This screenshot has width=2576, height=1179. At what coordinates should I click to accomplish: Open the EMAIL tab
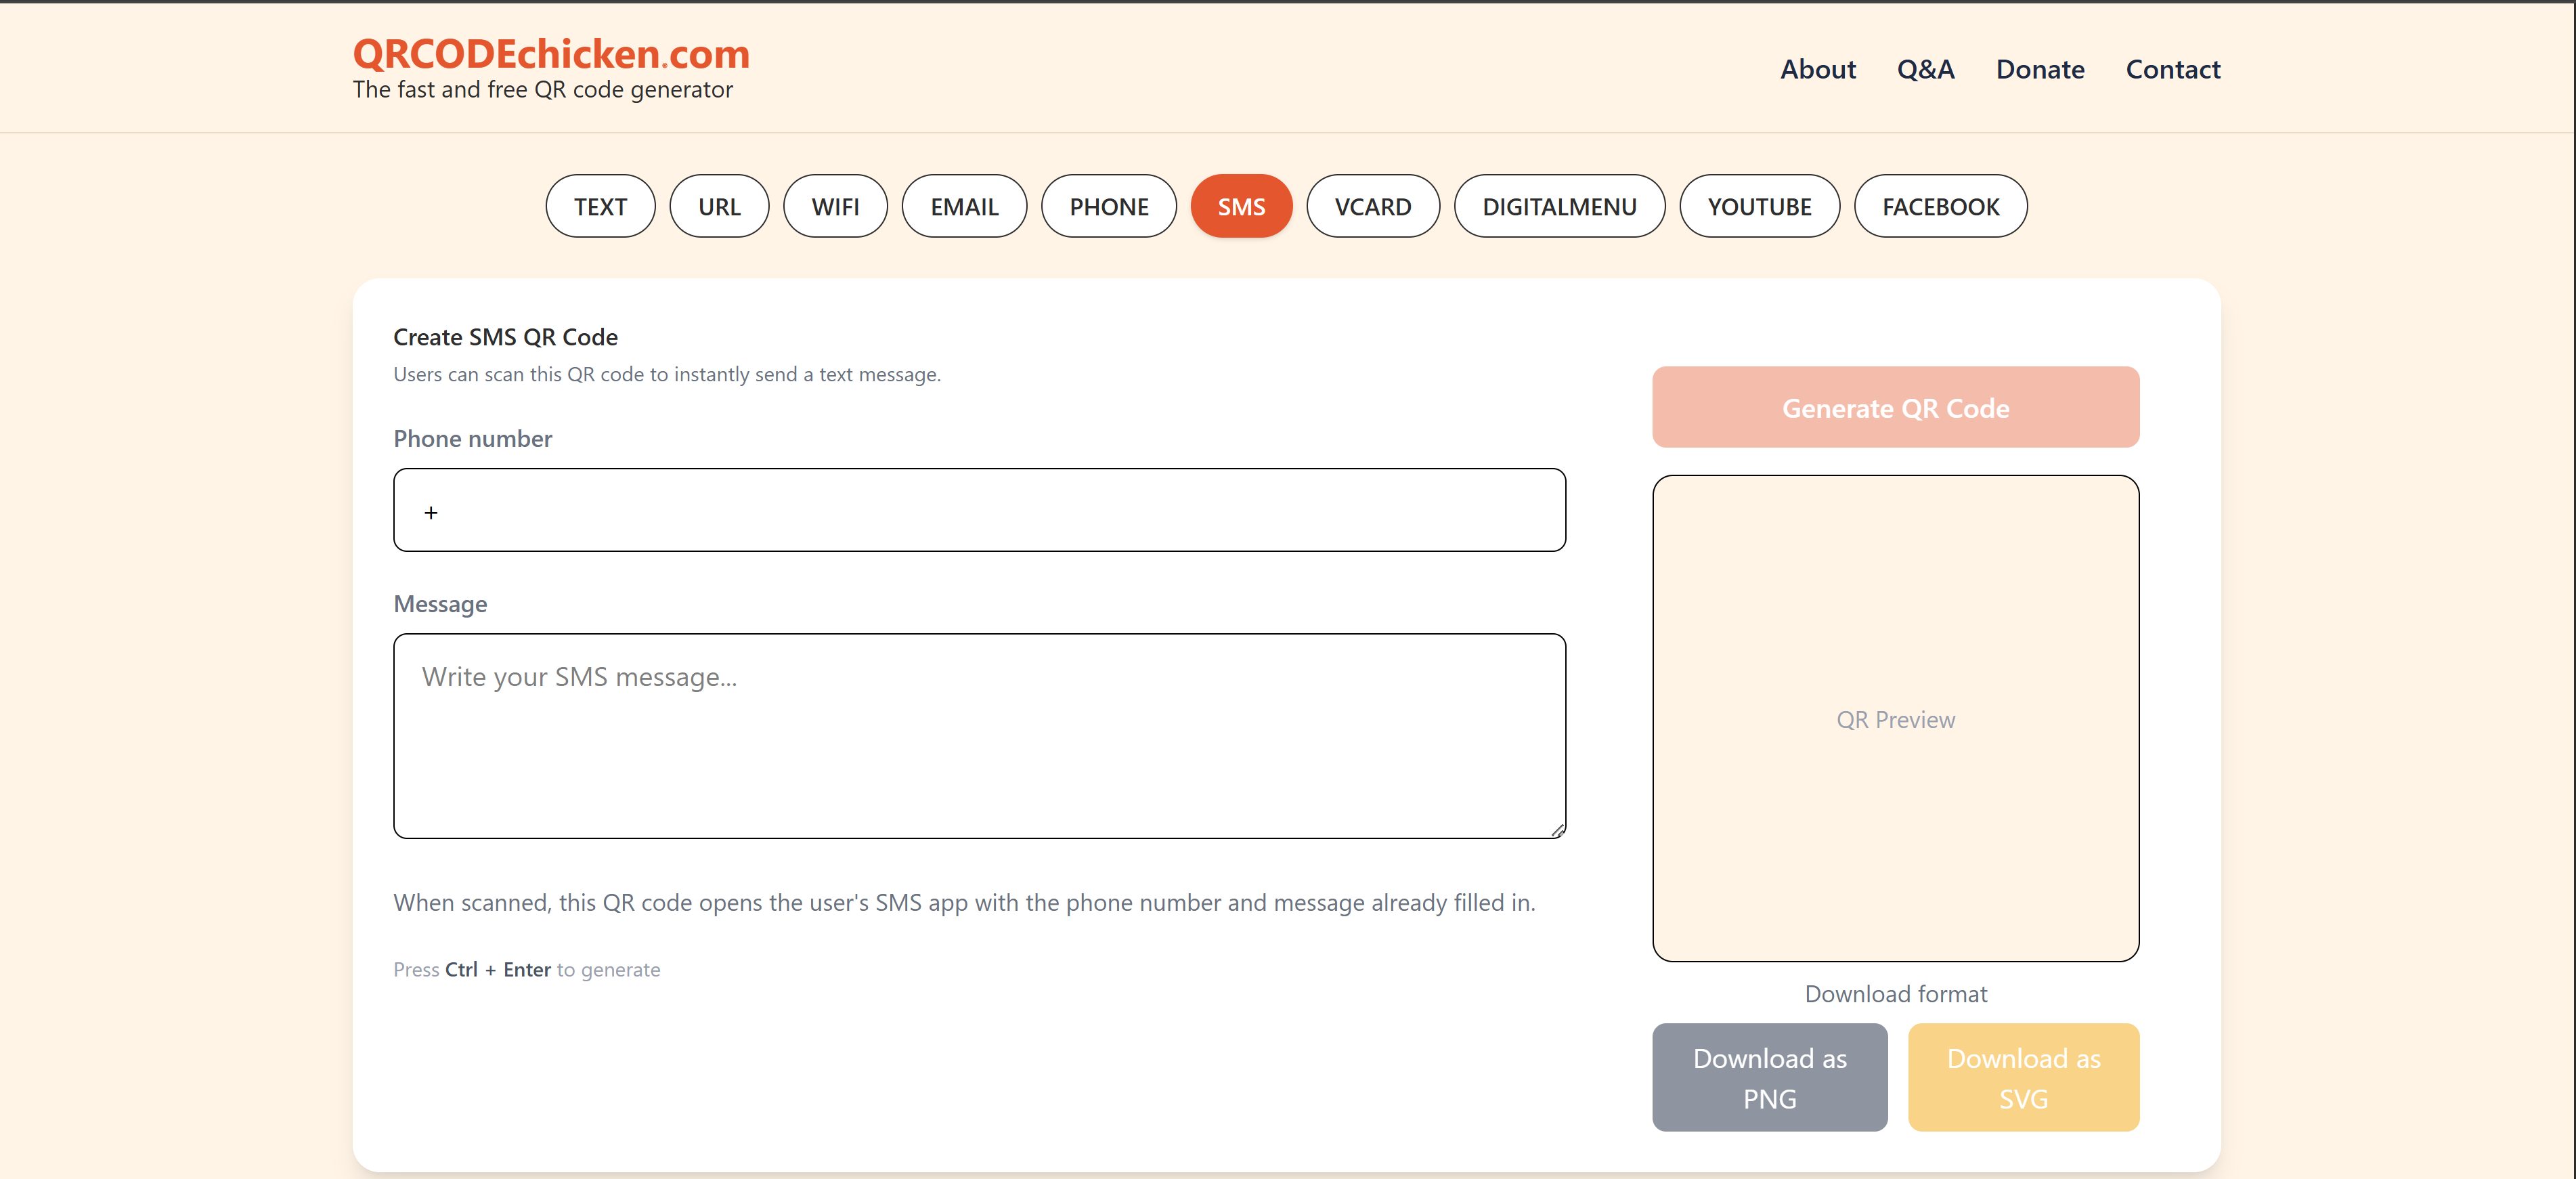click(964, 206)
